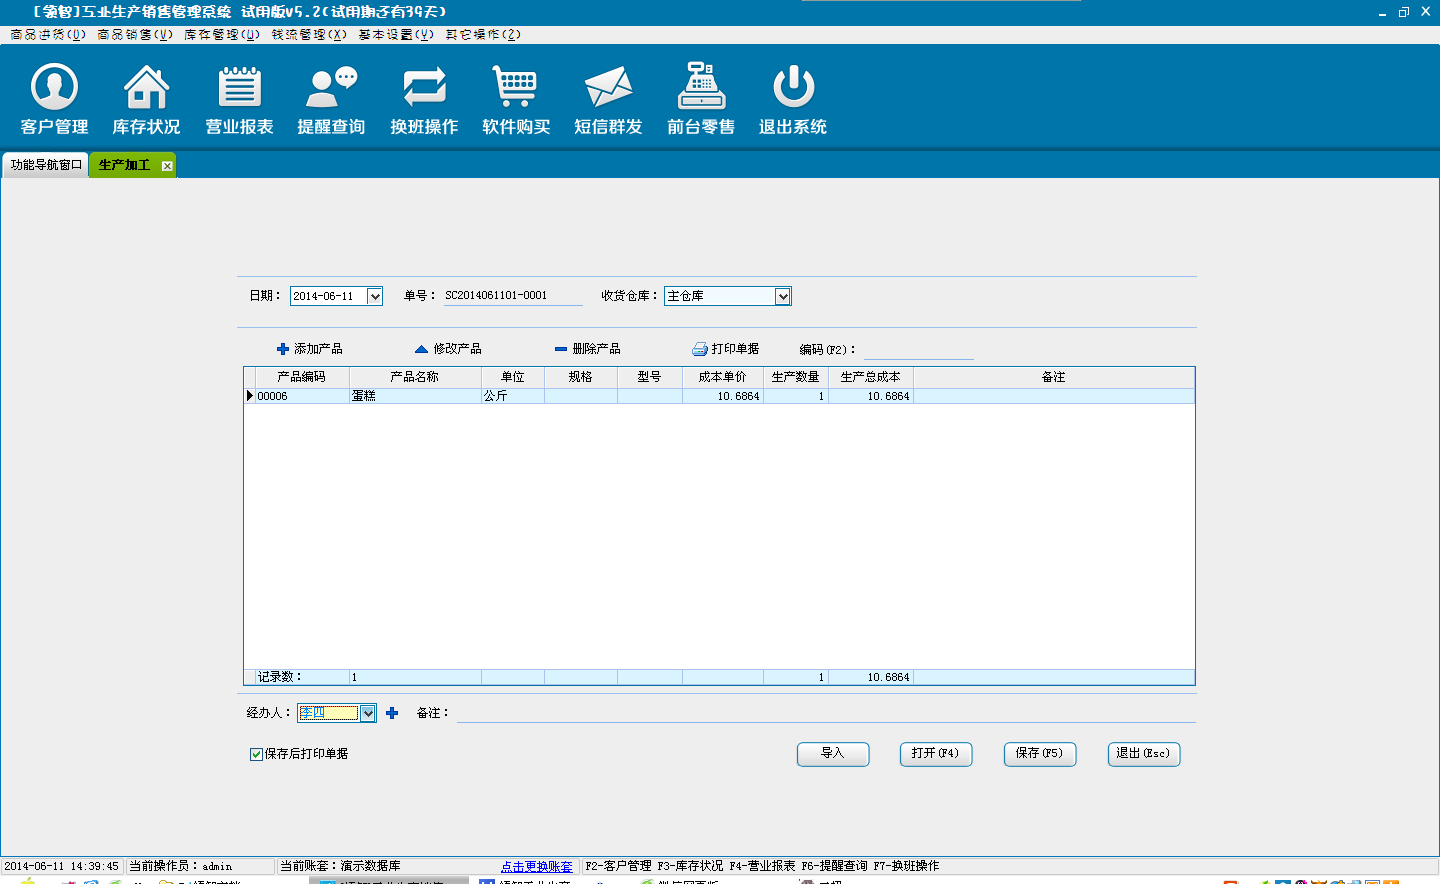
Task: Open the 收货仓库 warehouse dropdown
Action: [x=783, y=296]
